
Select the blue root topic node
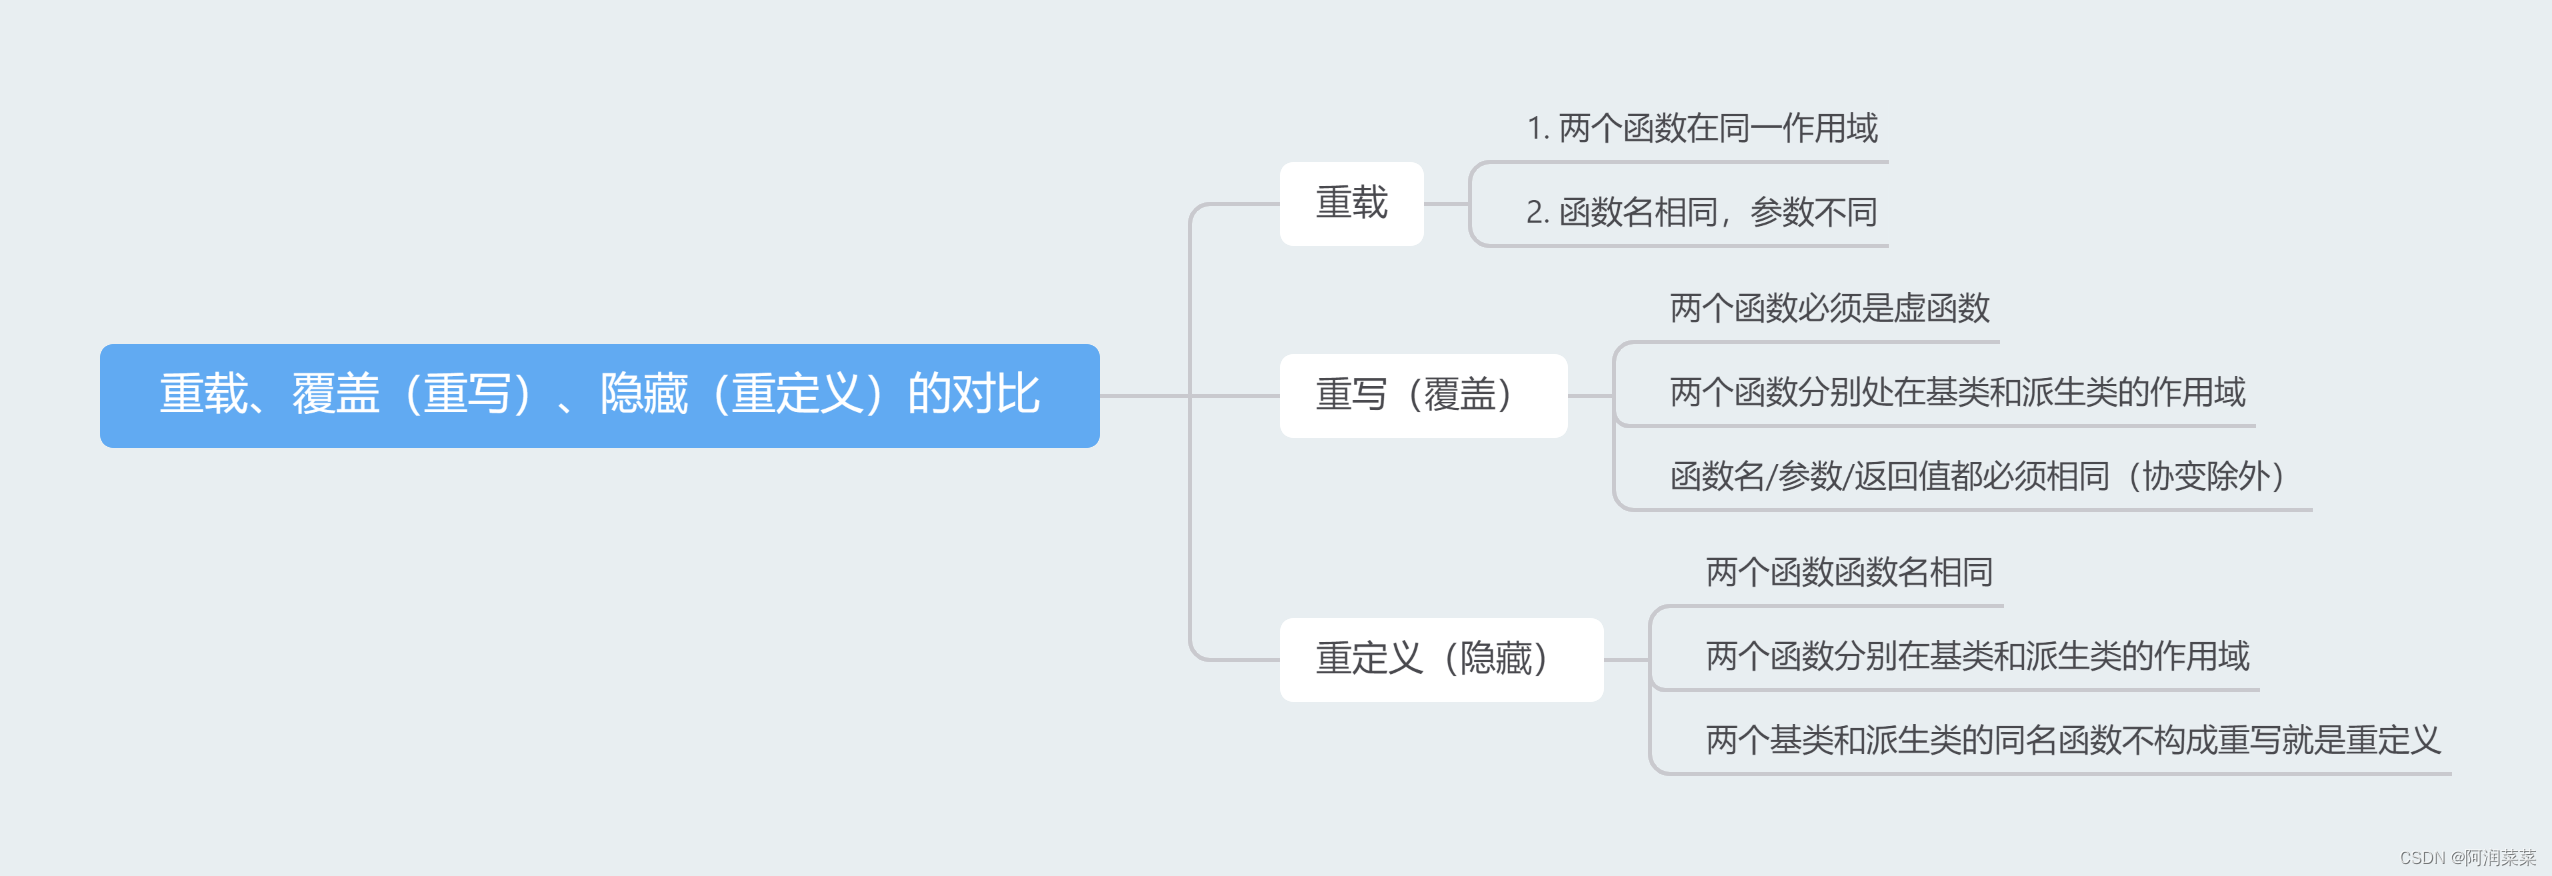click(x=599, y=395)
